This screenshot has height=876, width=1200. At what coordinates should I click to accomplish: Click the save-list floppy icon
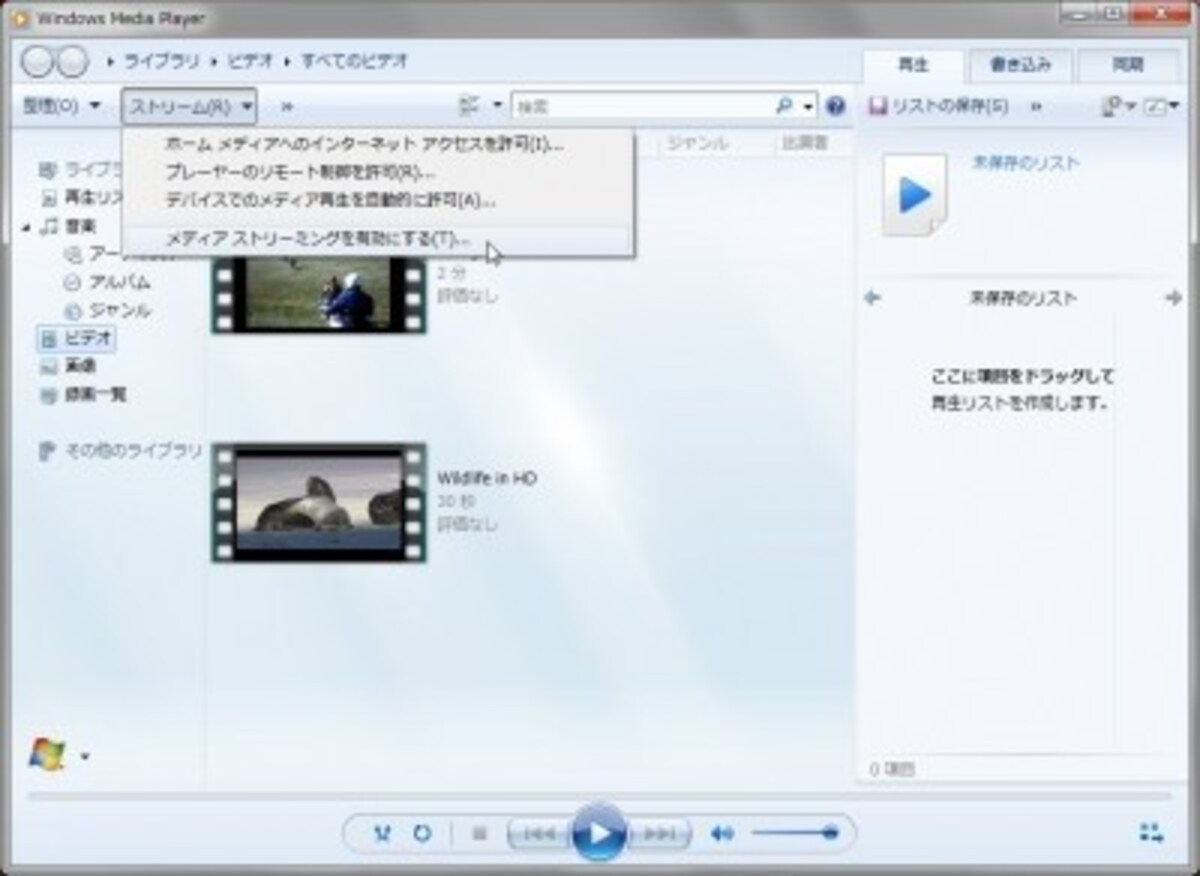pyautogui.click(x=877, y=106)
